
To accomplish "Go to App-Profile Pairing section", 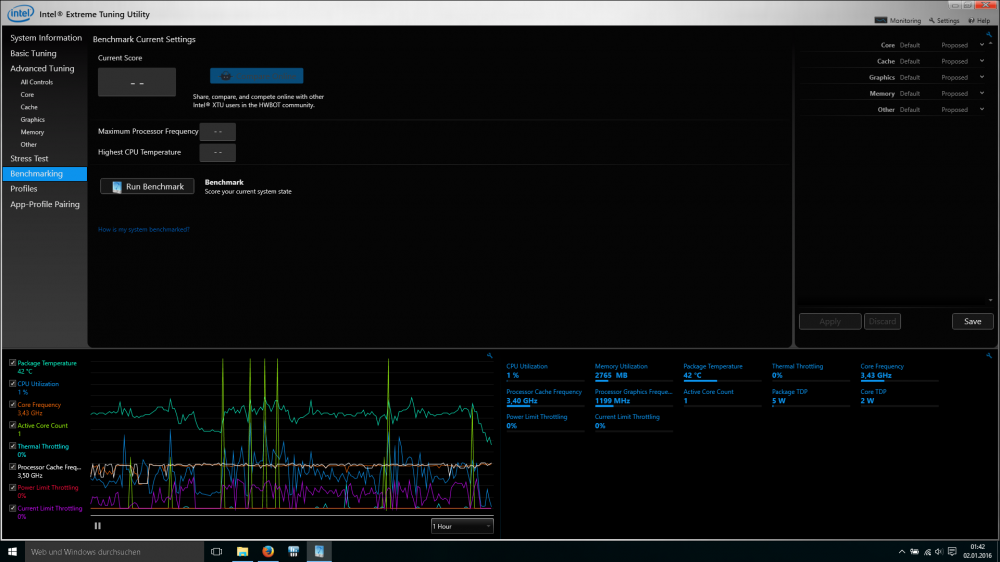I will click(45, 204).
